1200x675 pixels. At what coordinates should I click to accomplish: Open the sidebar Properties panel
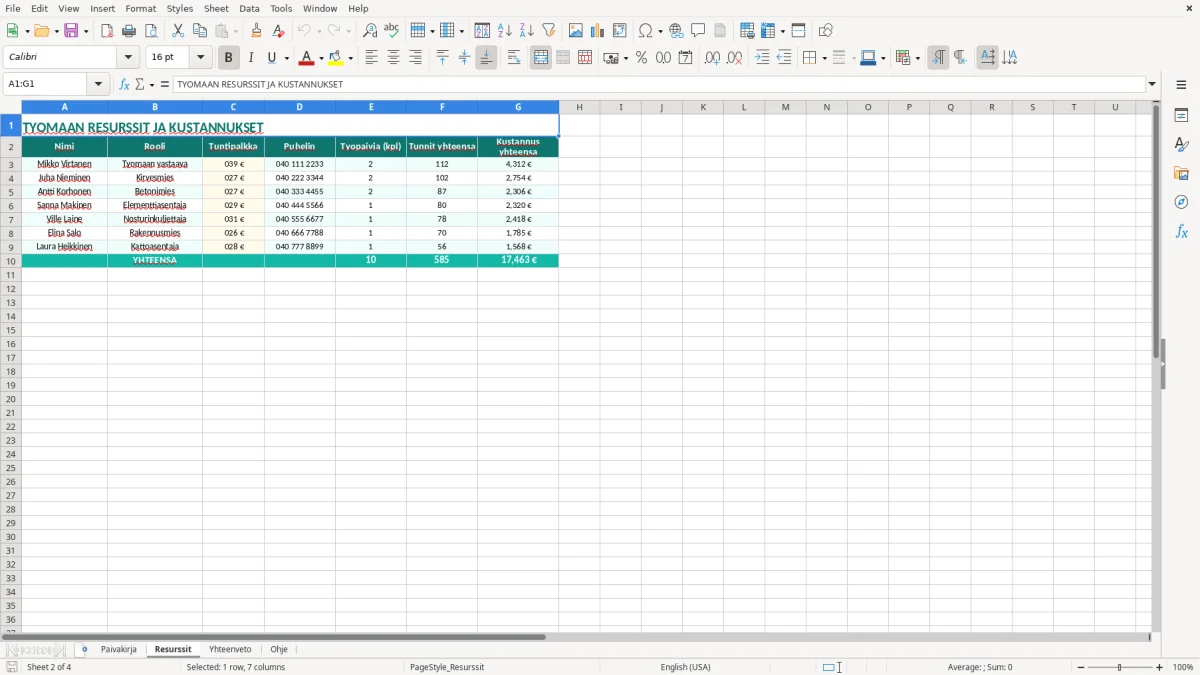coord(1181,115)
